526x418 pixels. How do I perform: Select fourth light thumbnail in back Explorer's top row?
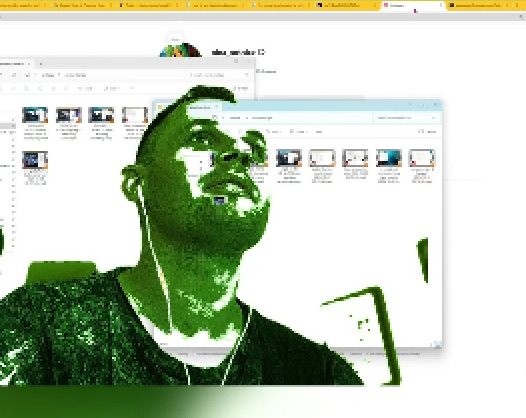(135, 115)
